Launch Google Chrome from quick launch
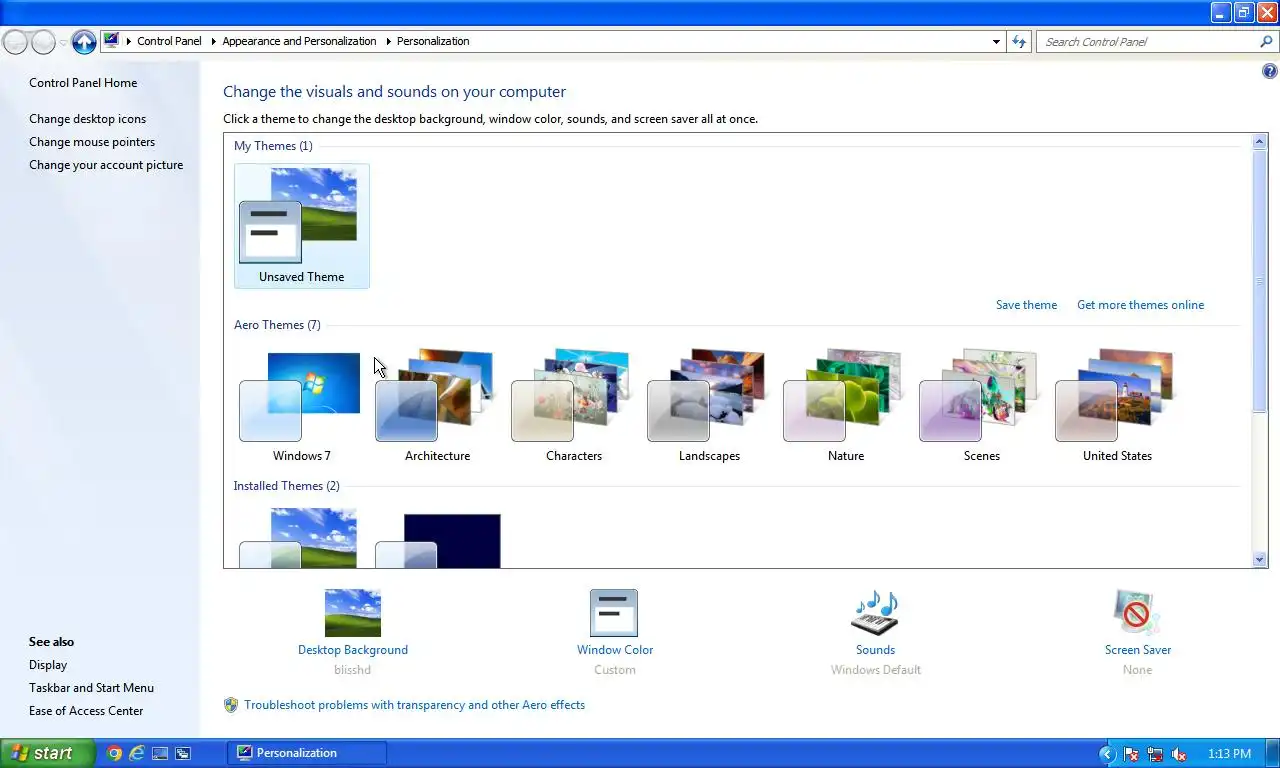Screen dimensions: 1280x768 click(x=114, y=753)
